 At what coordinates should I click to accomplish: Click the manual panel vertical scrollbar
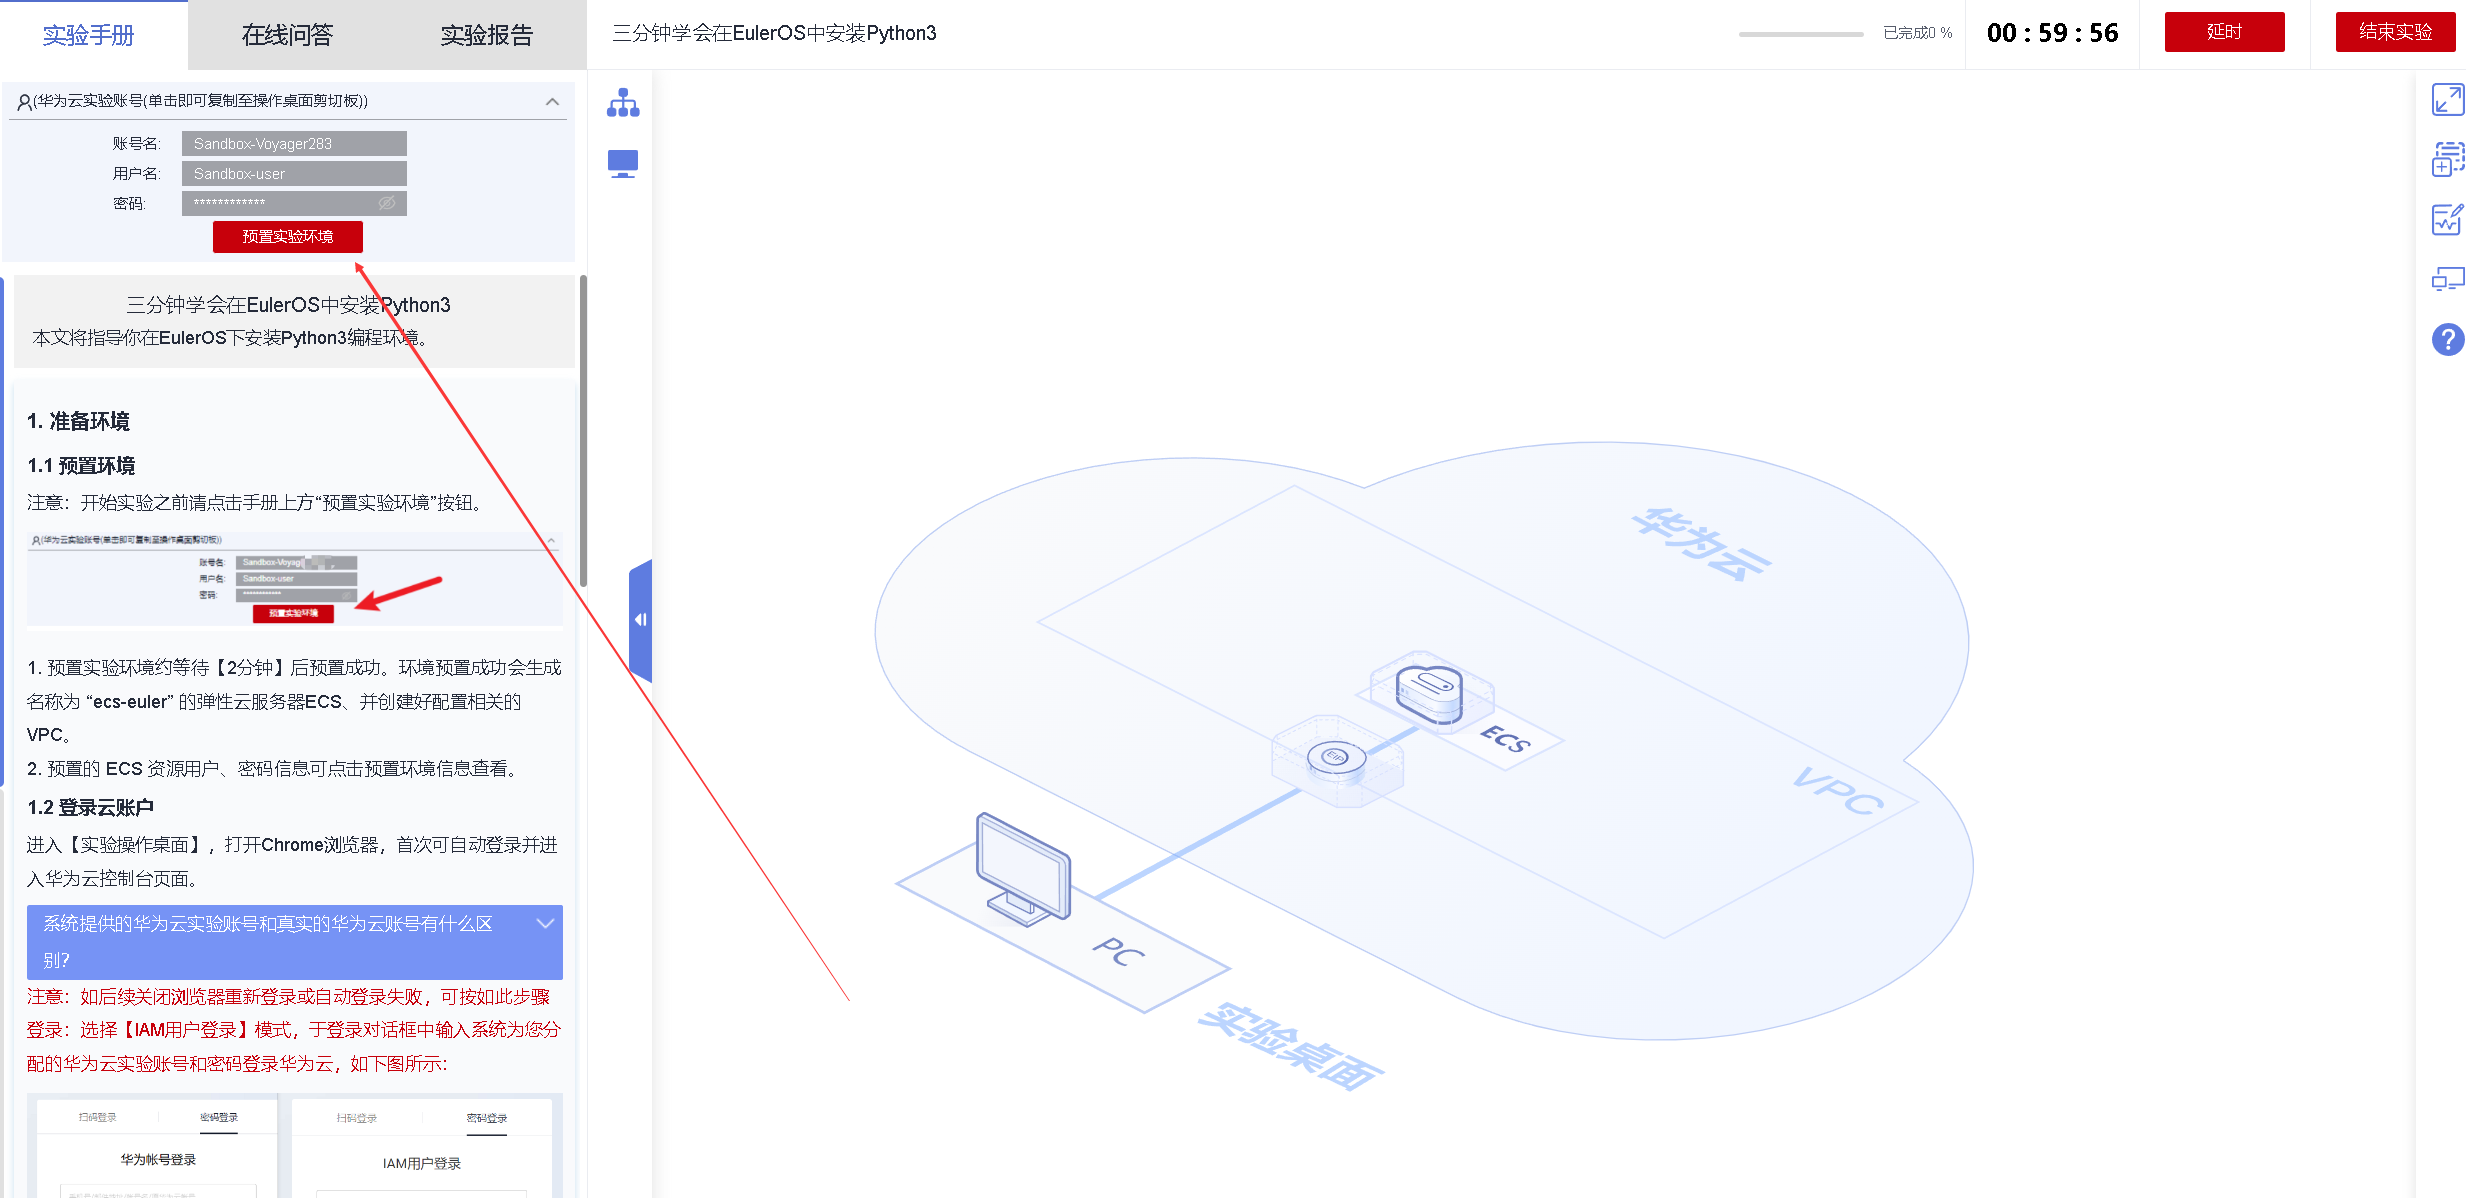(583, 430)
